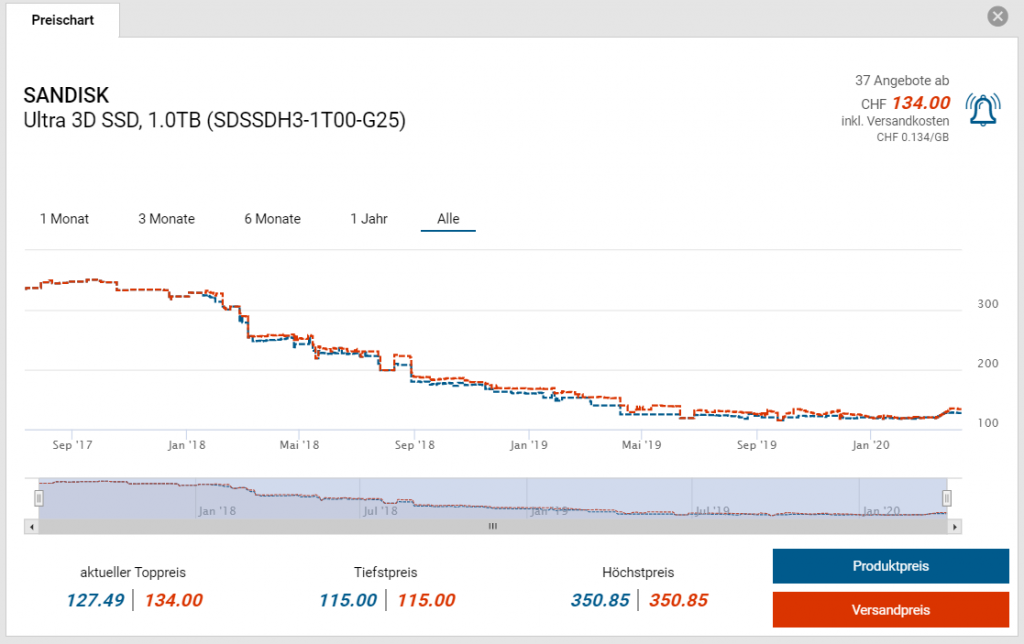1024x644 pixels.
Task: Close the Preischart dialog
Action: [x=996, y=16]
